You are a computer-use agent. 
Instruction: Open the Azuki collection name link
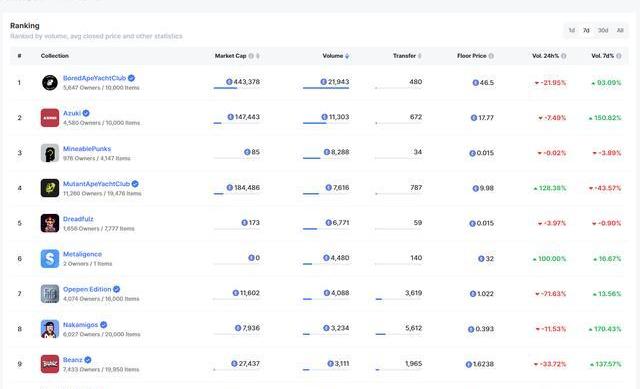click(x=72, y=113)
